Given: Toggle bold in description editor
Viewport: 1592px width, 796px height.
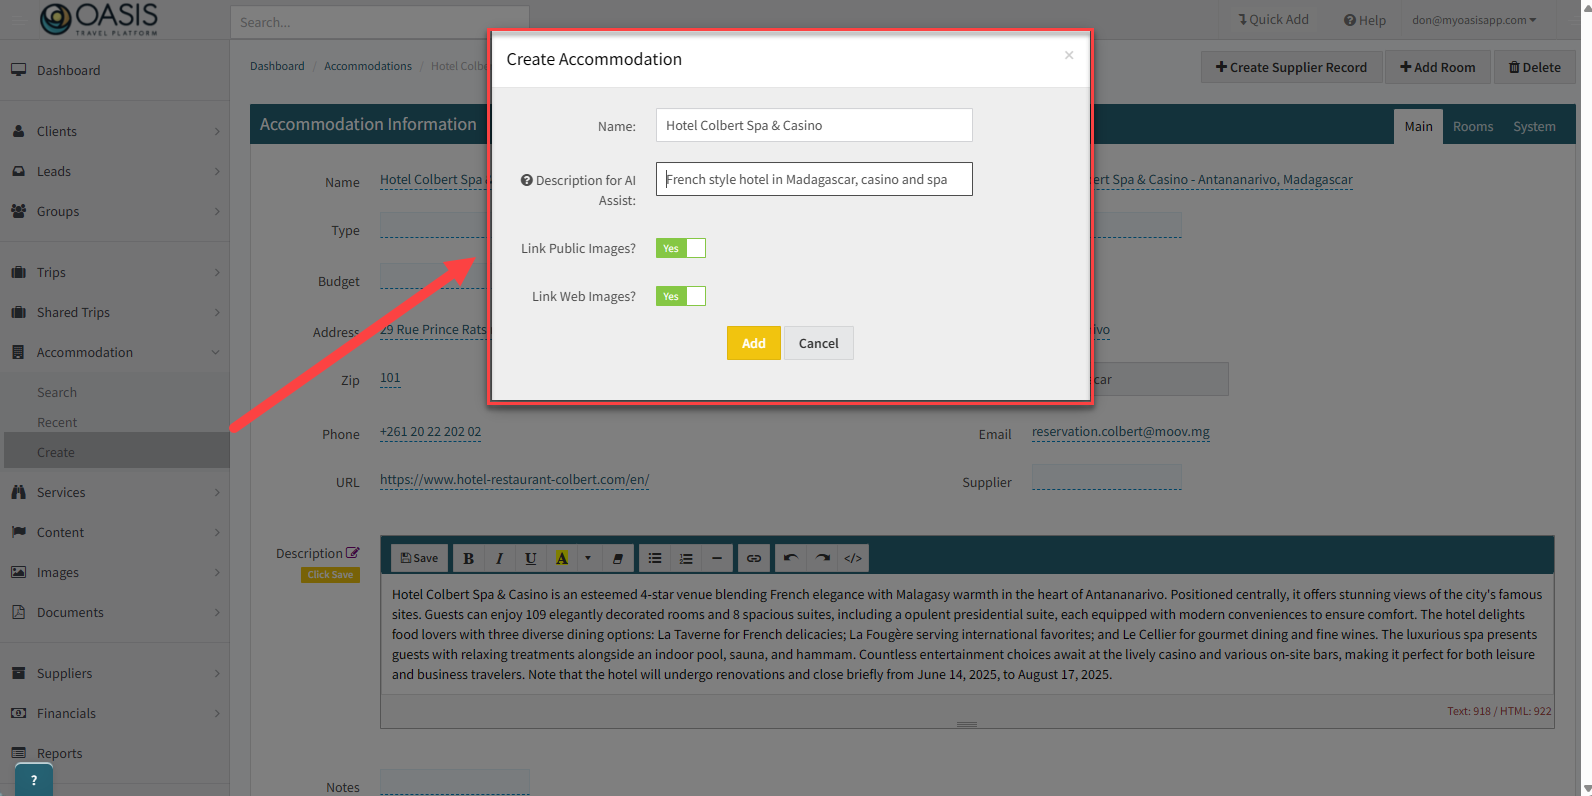Looking at the screenshot, I should tap(468, 558).
